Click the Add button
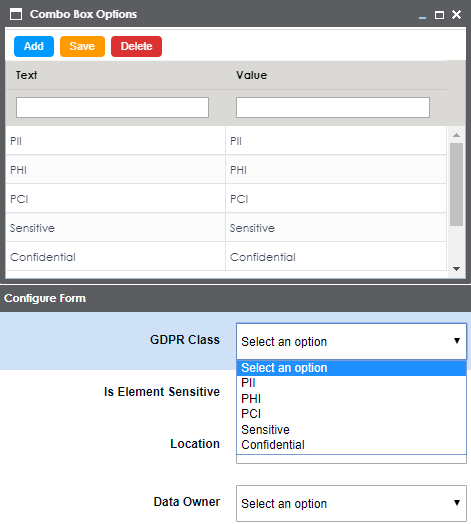Image resolution: width=471 pixels, height=524 pixels. pyautogui.click(x=34, y=46)
